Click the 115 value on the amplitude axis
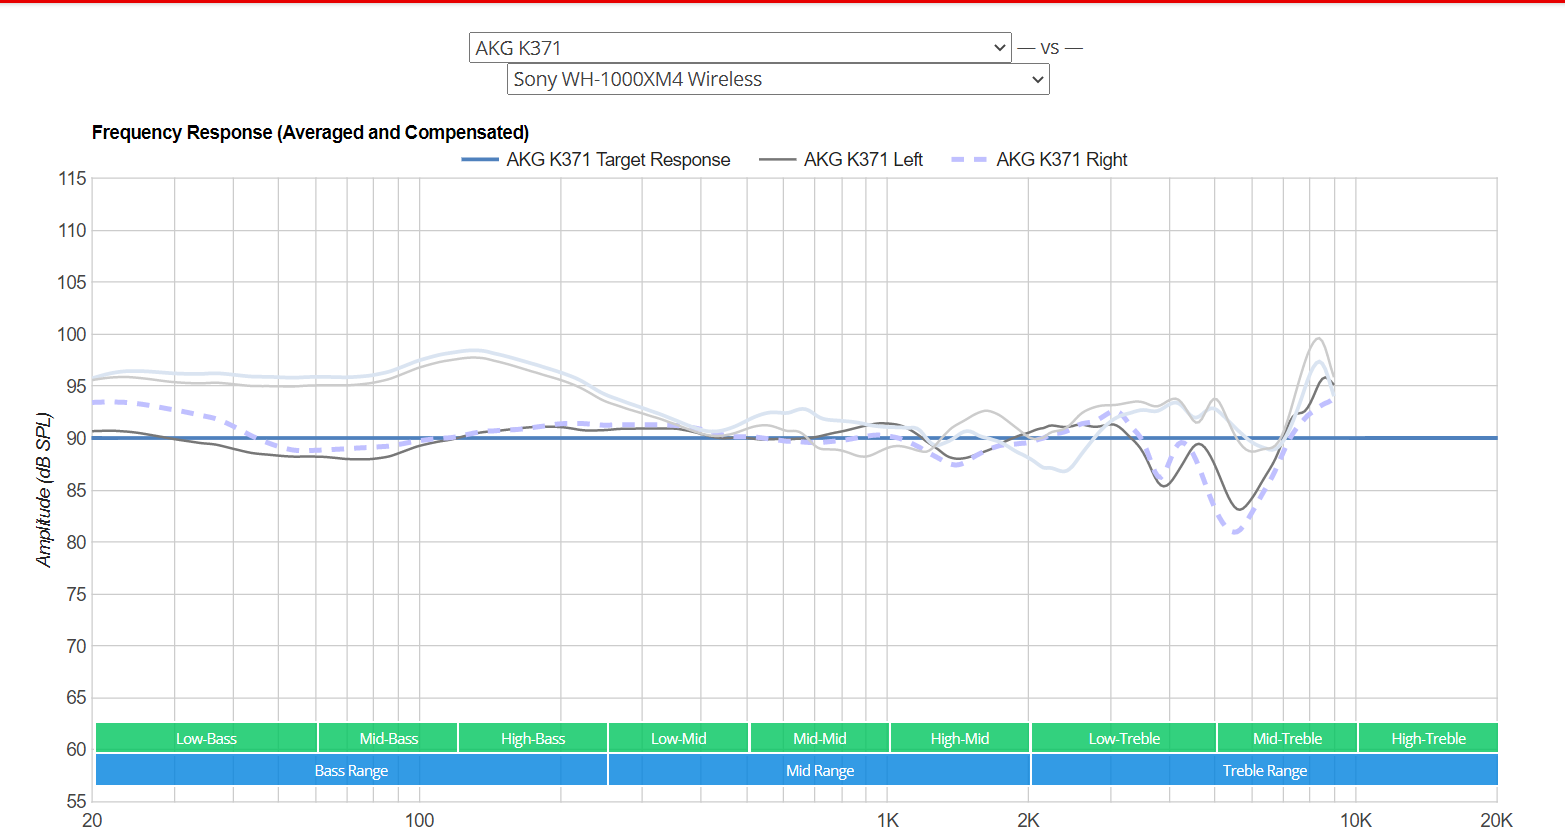The image size is (1565, 836). click(x=72, y=179)
